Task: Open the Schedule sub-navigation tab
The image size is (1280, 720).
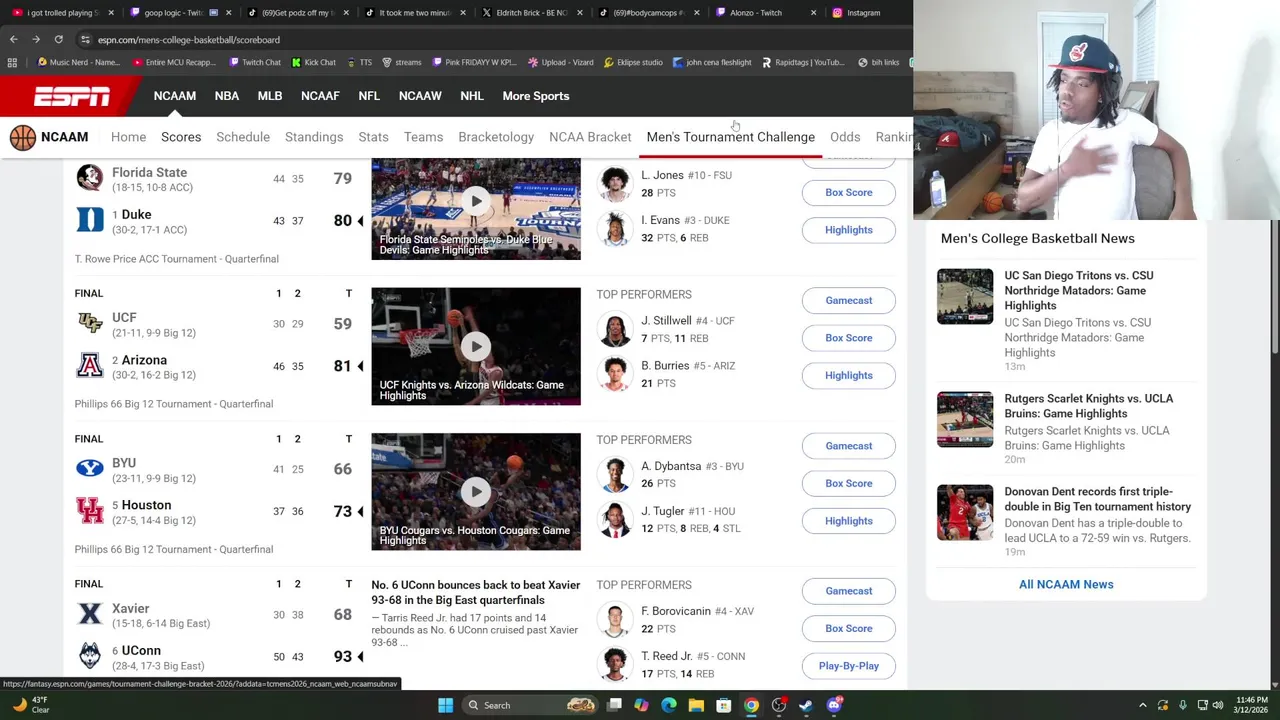Action: pyautogui.click(x=243, y=137)
